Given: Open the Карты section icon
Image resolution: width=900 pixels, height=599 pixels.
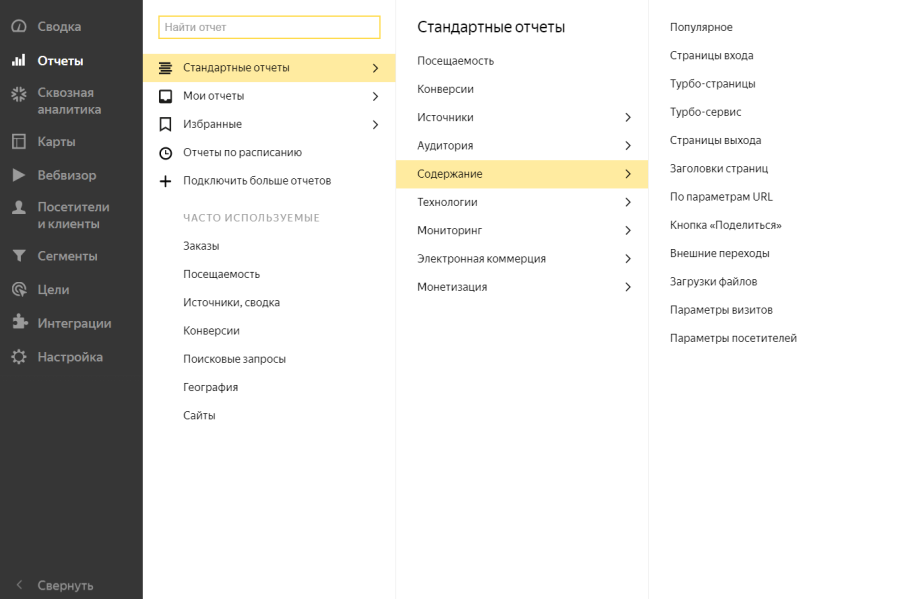Looking at the screenshot, I should [x=19, y=141].
